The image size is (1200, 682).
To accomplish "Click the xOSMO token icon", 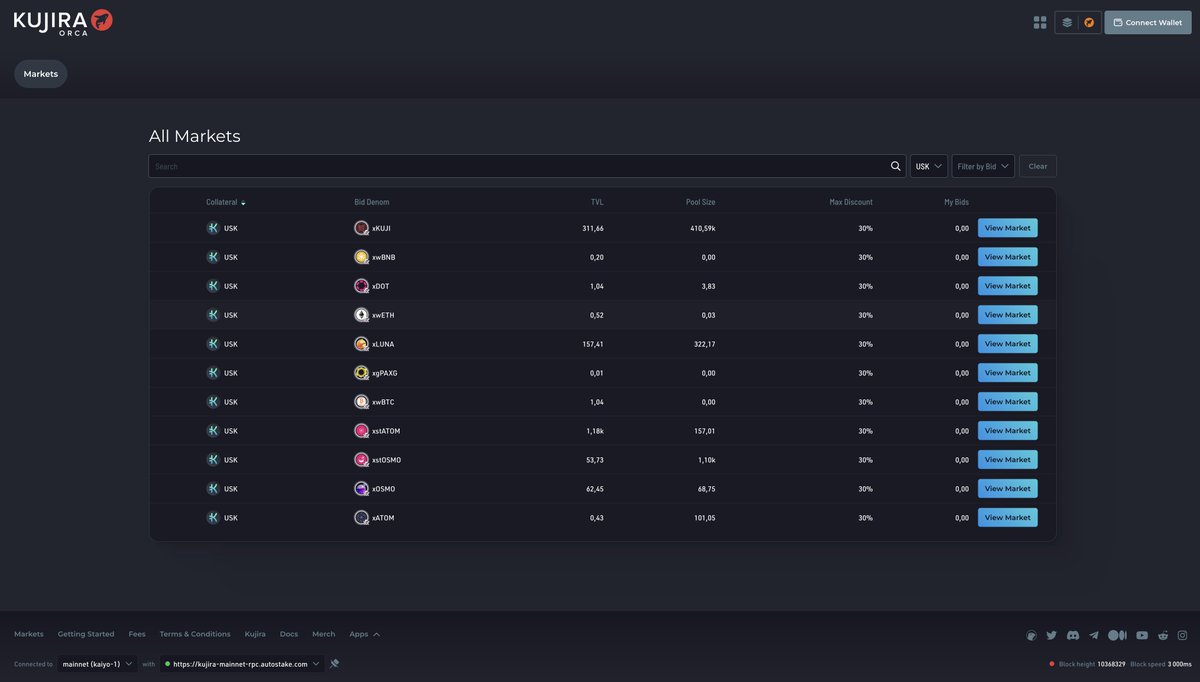I will (x=361, y=489).
